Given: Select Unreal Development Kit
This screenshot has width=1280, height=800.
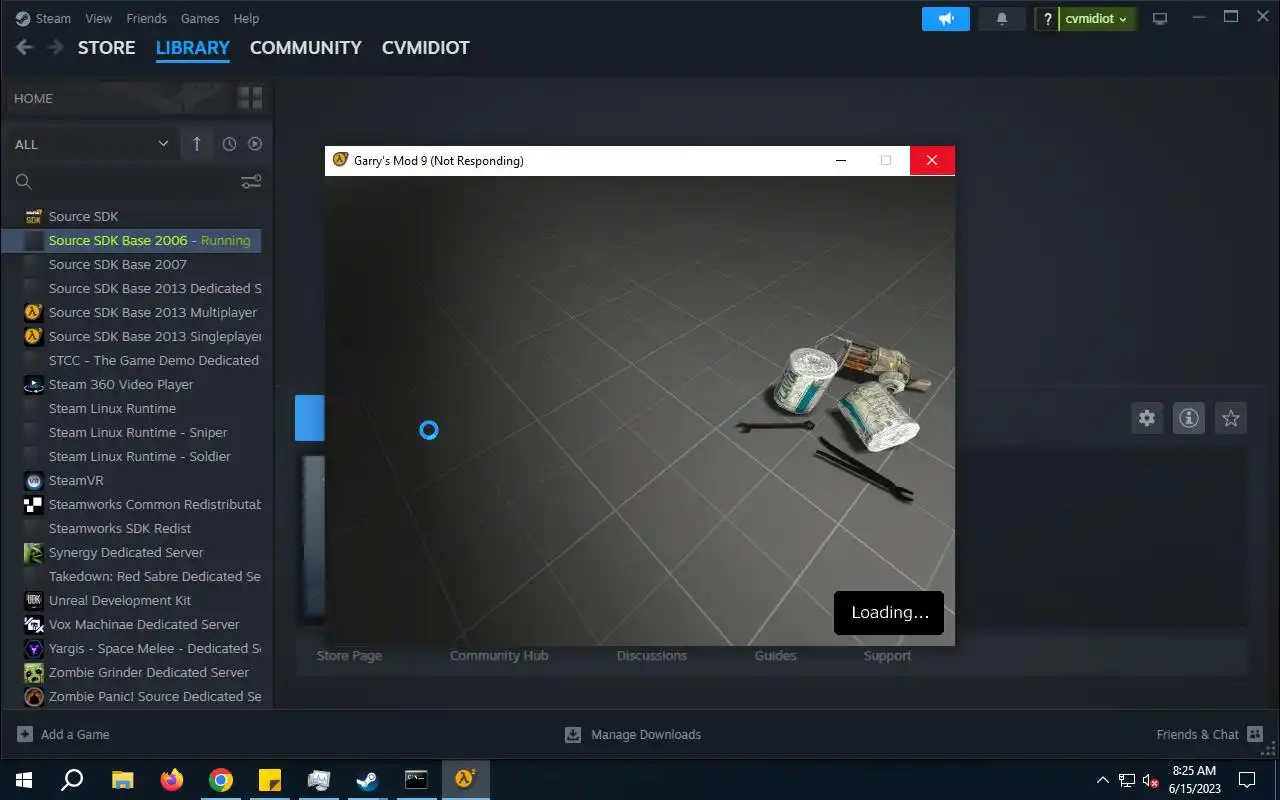Looking at the screenshot, I should tap(131, 600).
